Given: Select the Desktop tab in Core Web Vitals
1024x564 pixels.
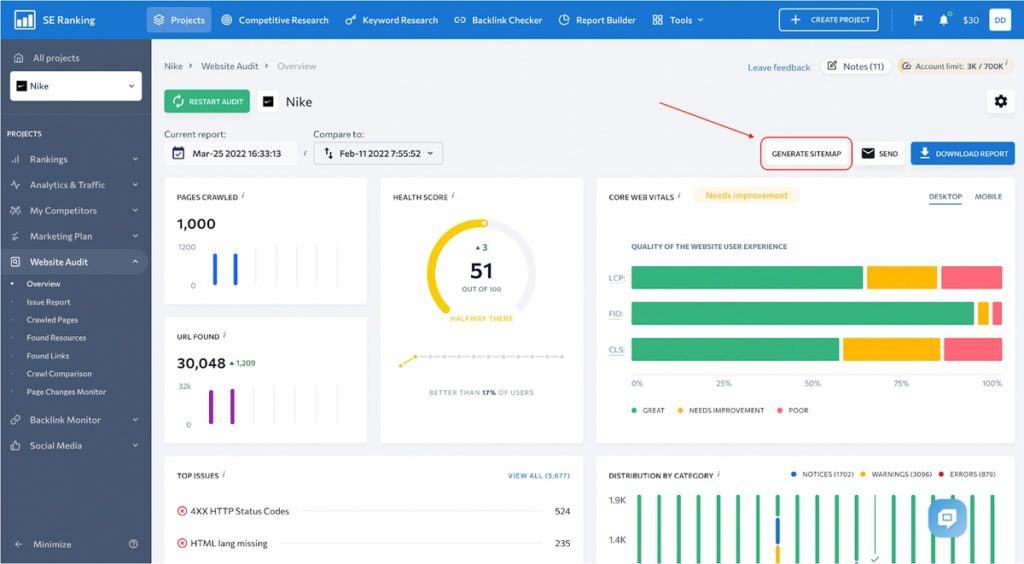Looking at the screenshot, I should [945, 196].
